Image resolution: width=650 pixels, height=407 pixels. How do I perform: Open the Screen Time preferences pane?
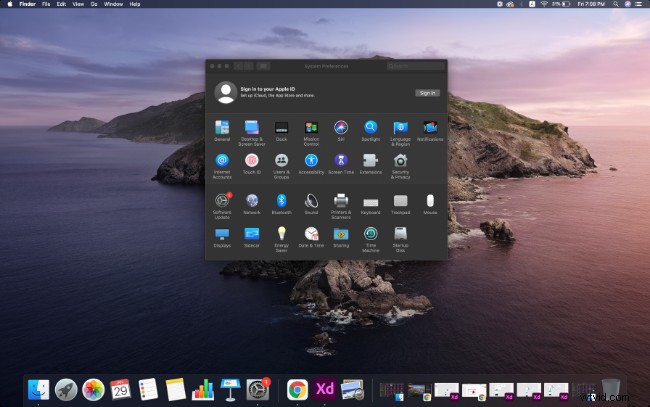[x=341, y=160]
